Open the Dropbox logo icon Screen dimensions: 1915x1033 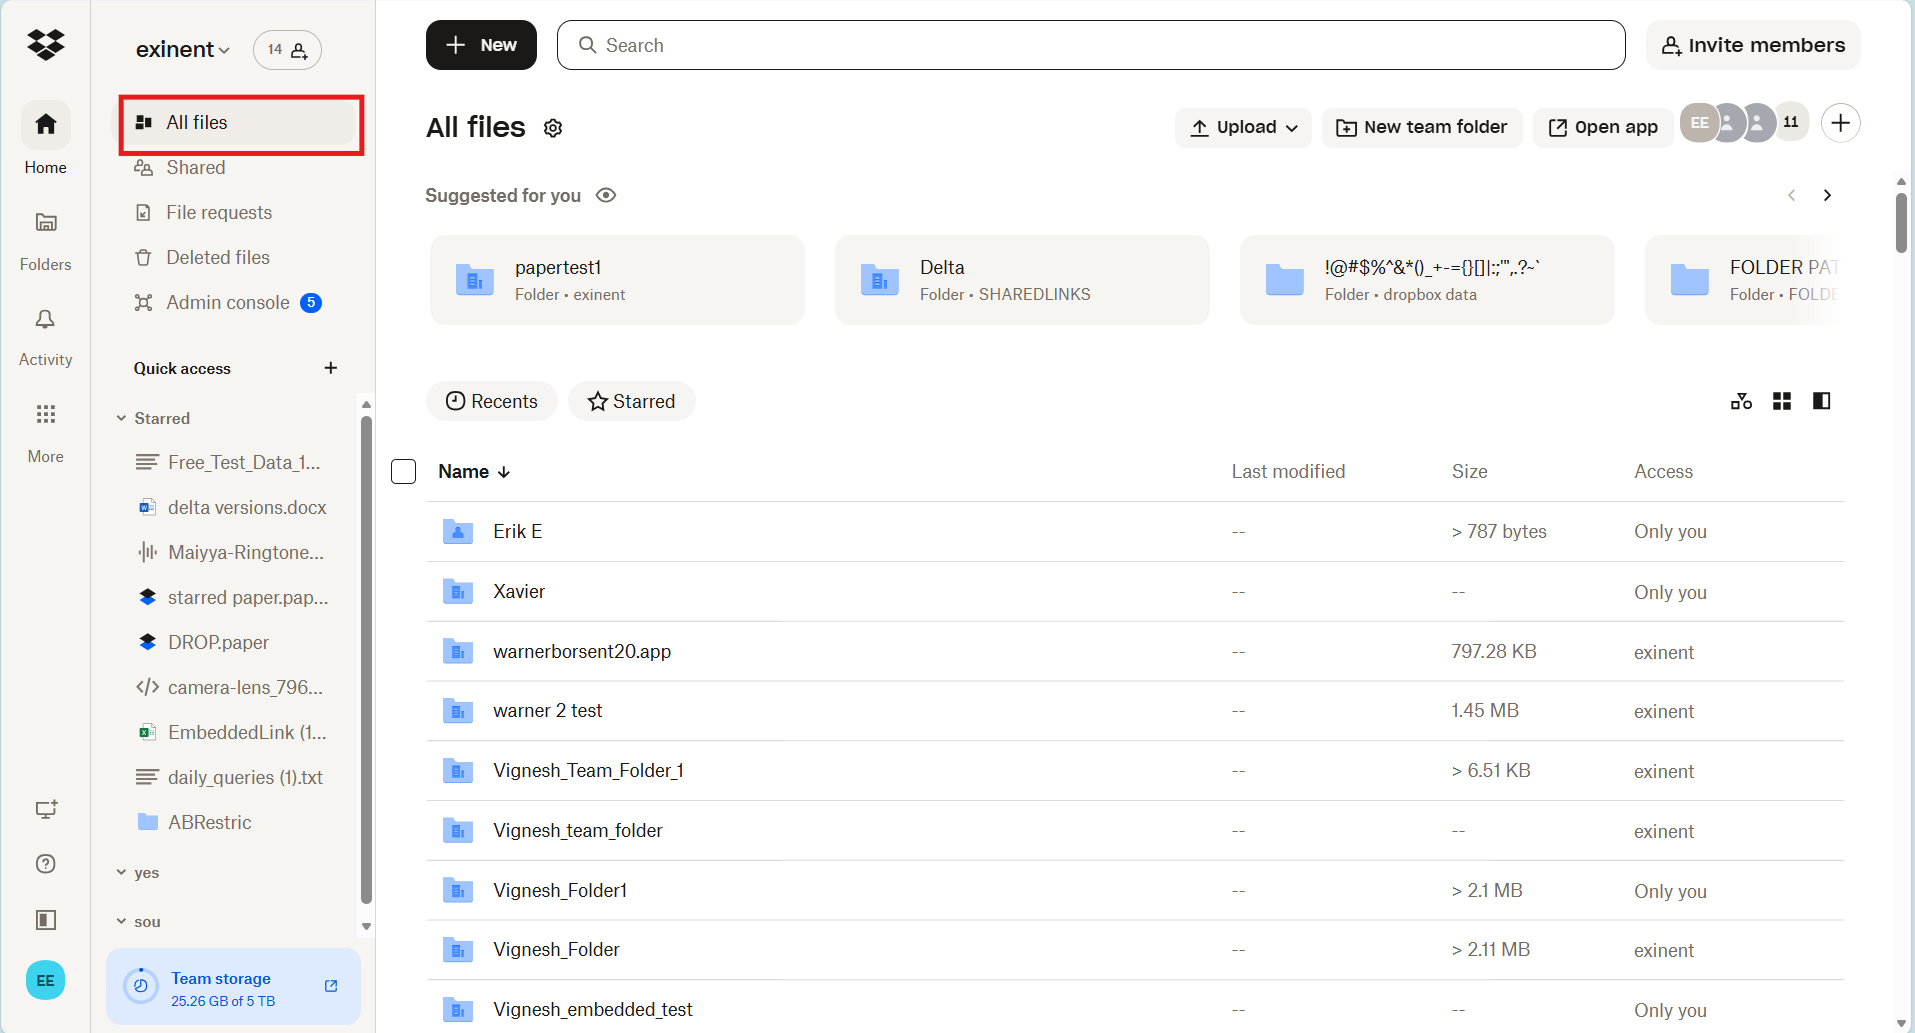[45, 44]
